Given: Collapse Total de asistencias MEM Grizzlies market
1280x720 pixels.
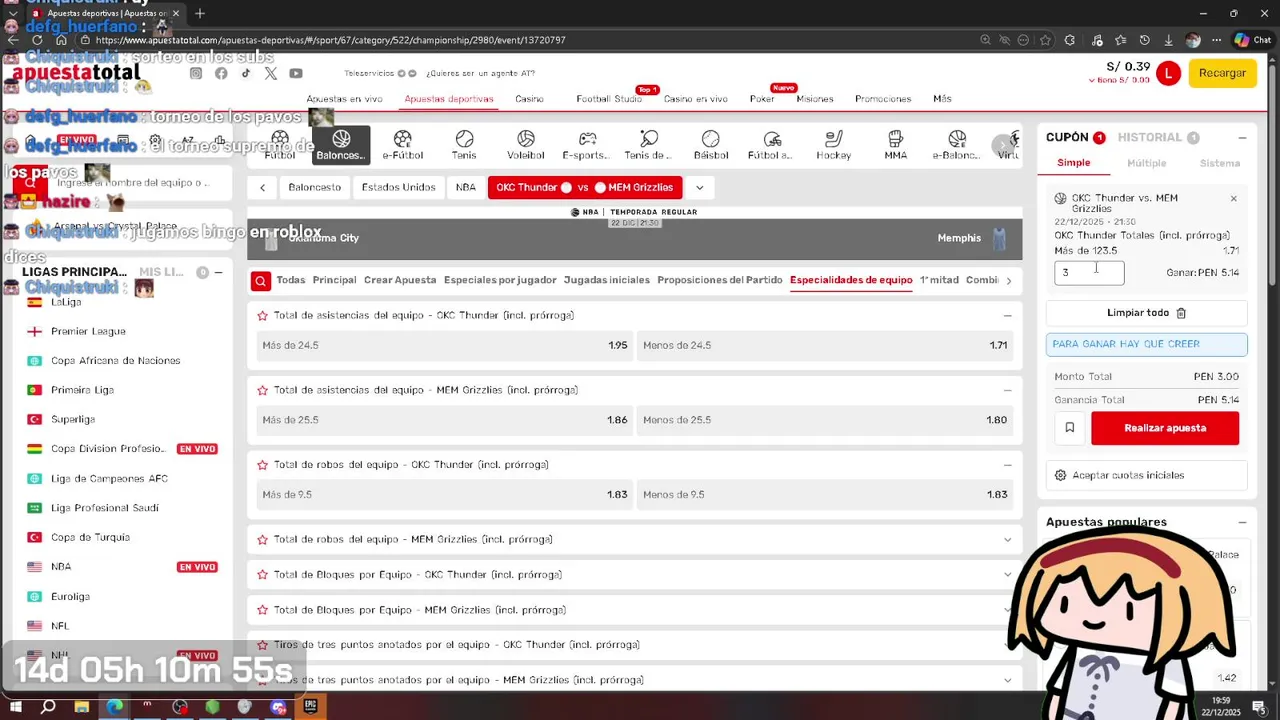Looking at the screenshot, I should pyautogui.click(x=1007, y=390).
